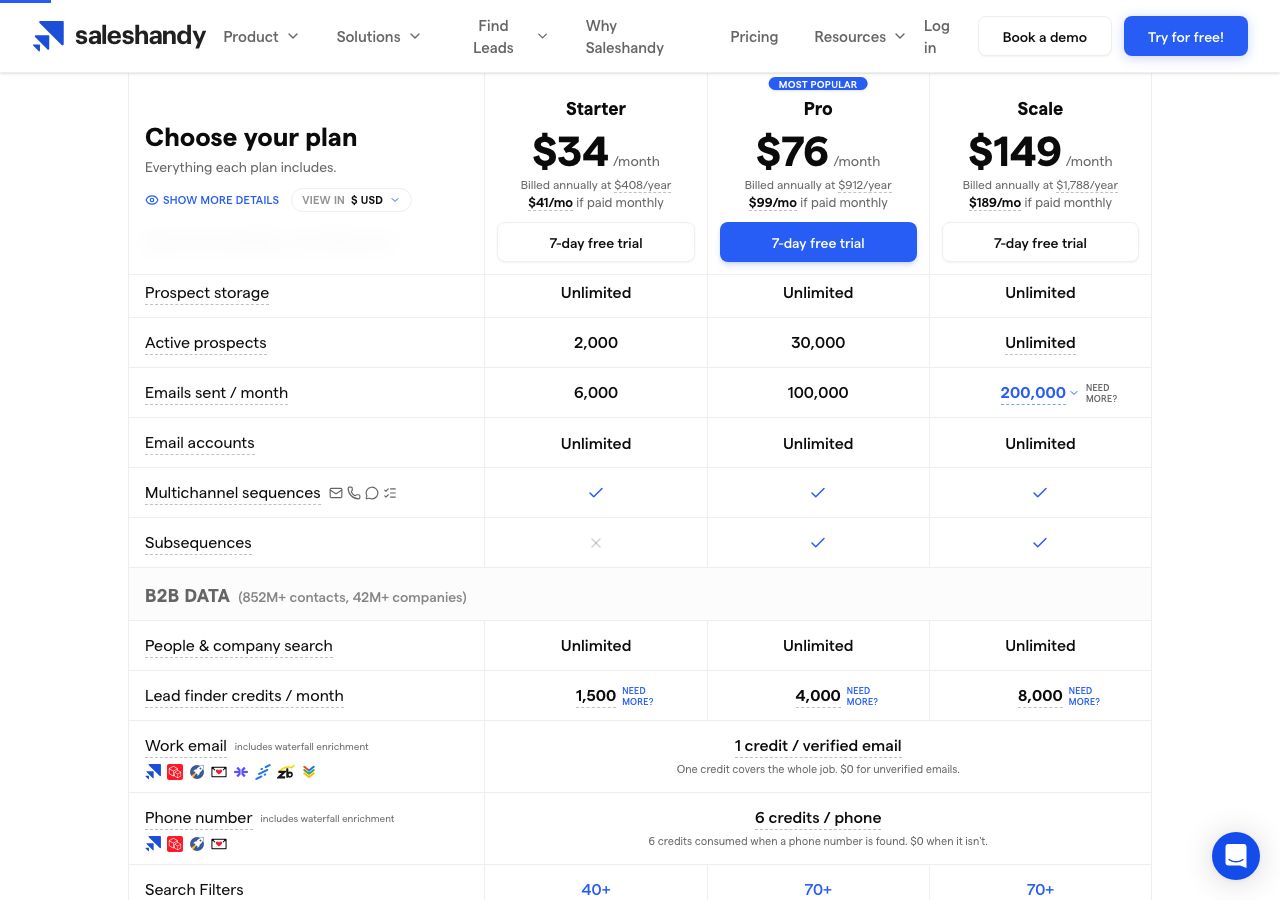Click Need More? beside 200,000 emails
The height and width of the screenshot is (900, 1280).
[x=1101, y=394]
